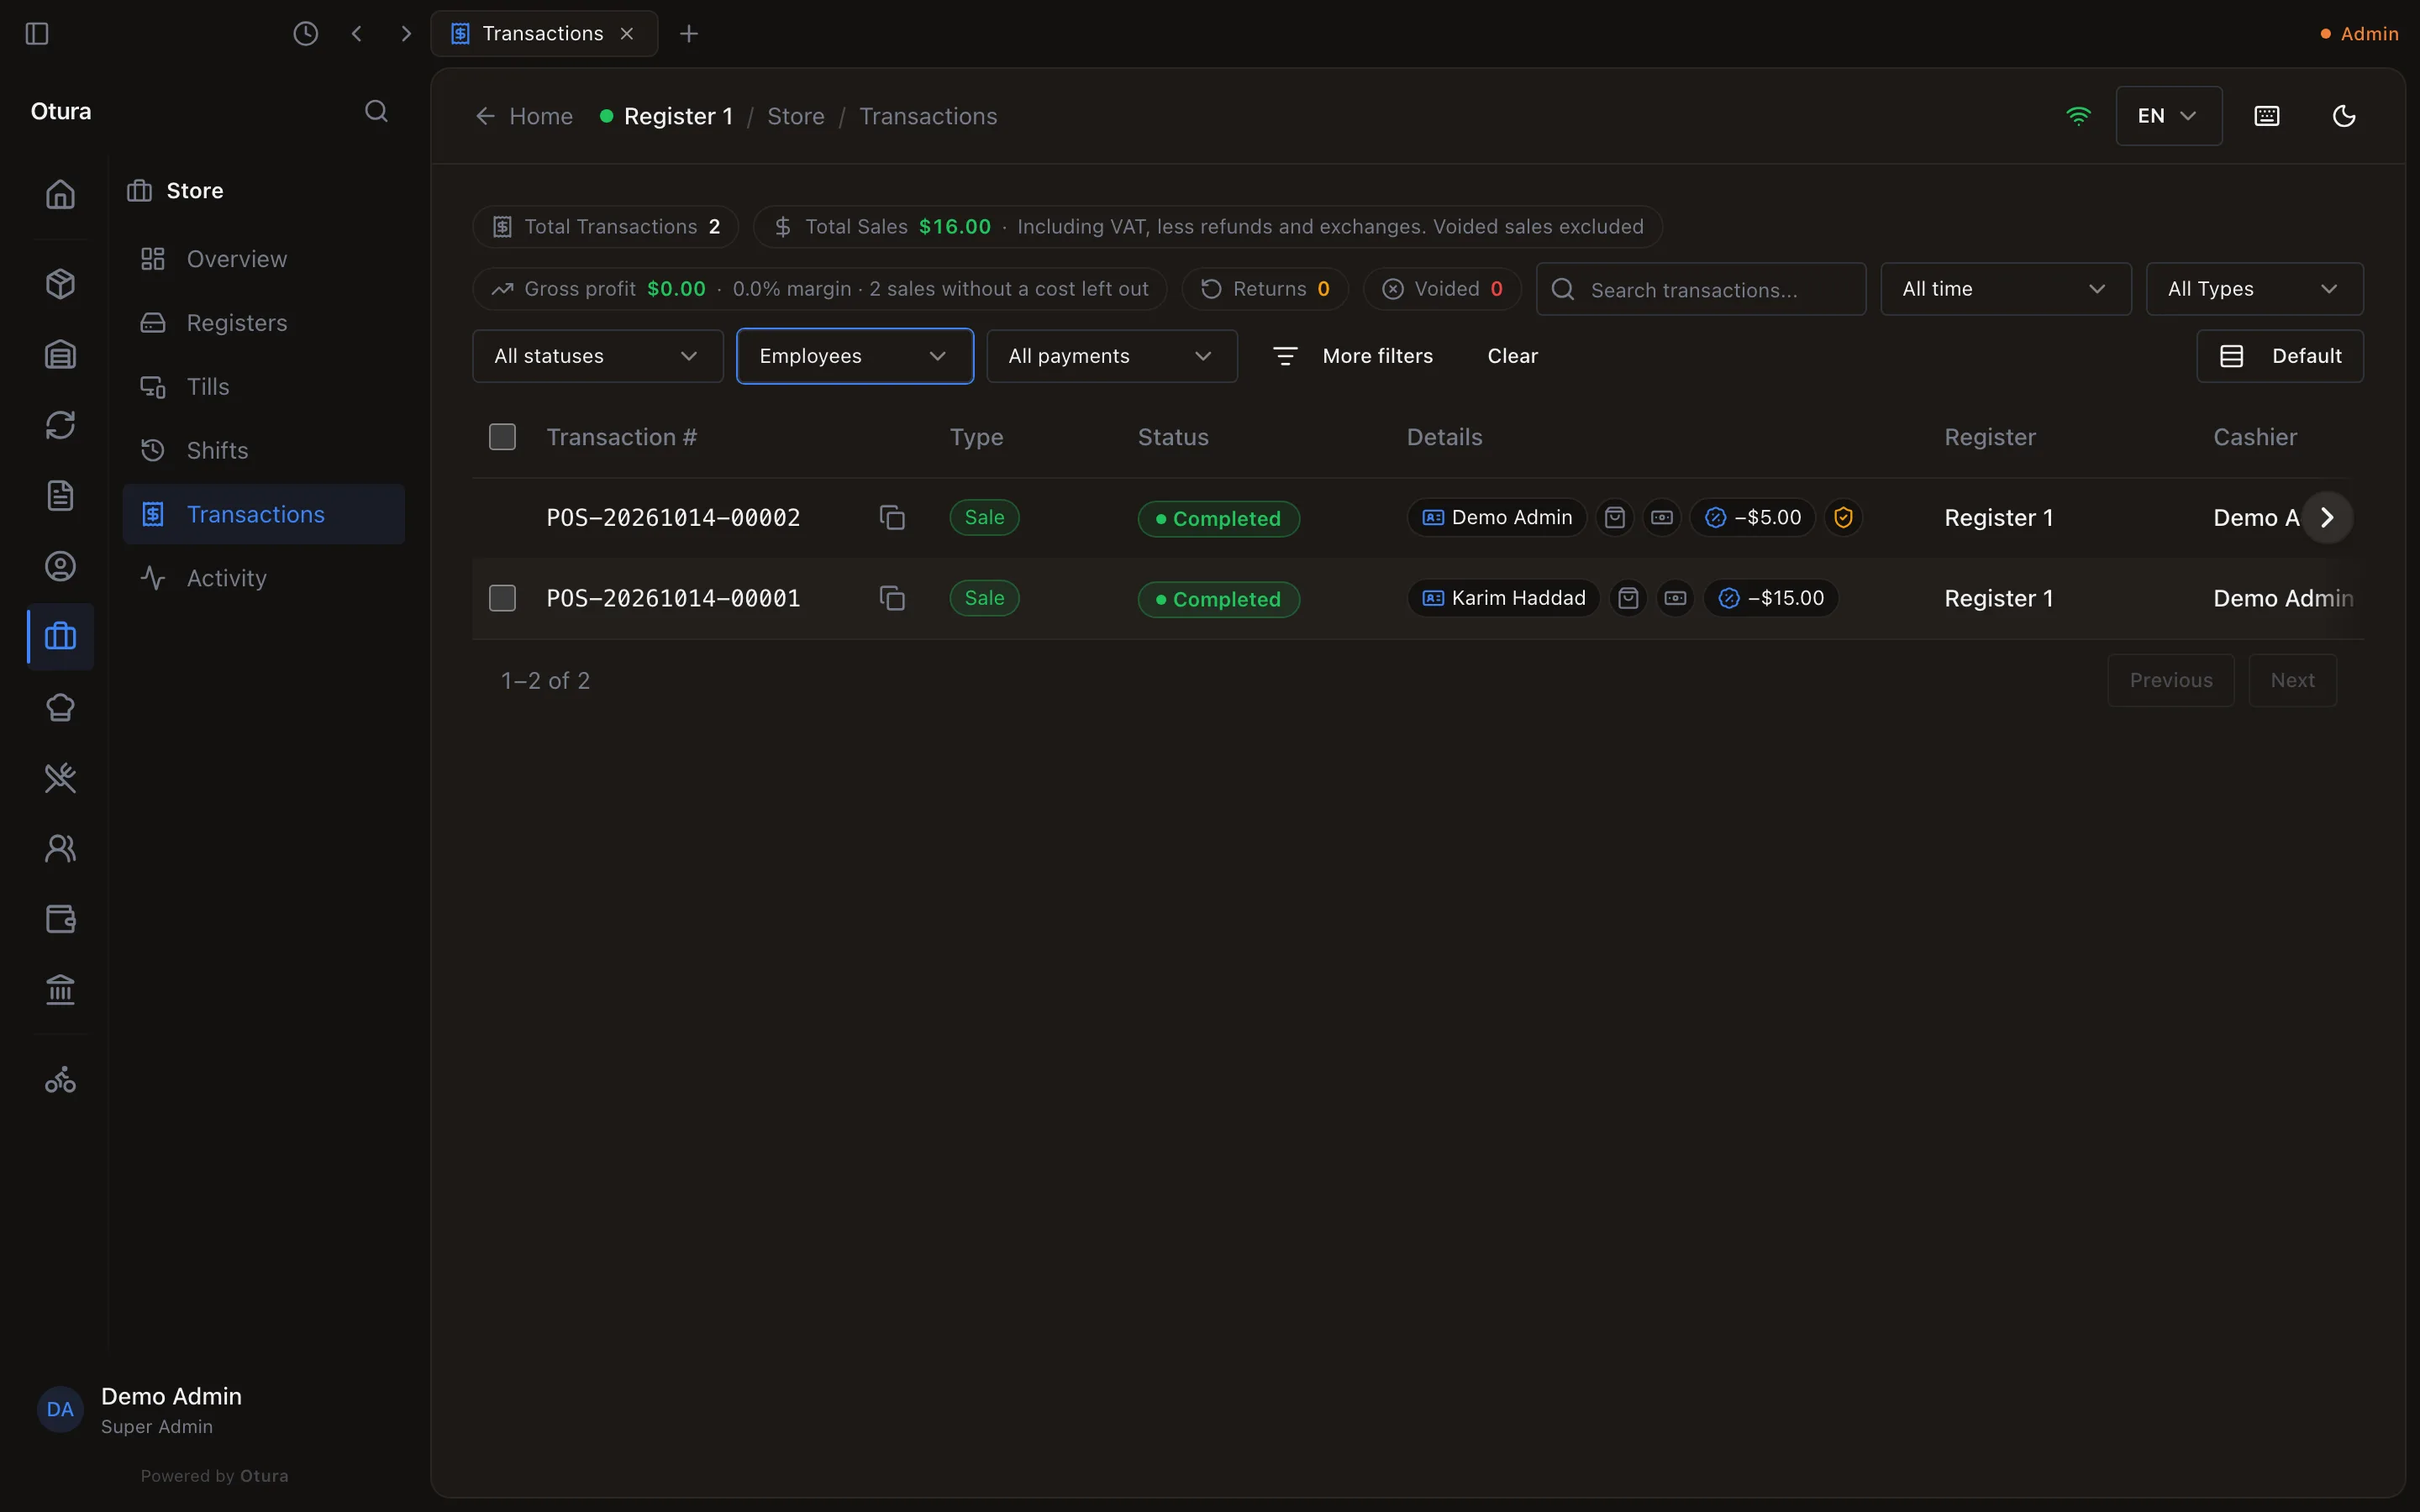2420x1512 pixels.
Task: Open the chef hat icon in rail
Action: click(x=60, y=708)
